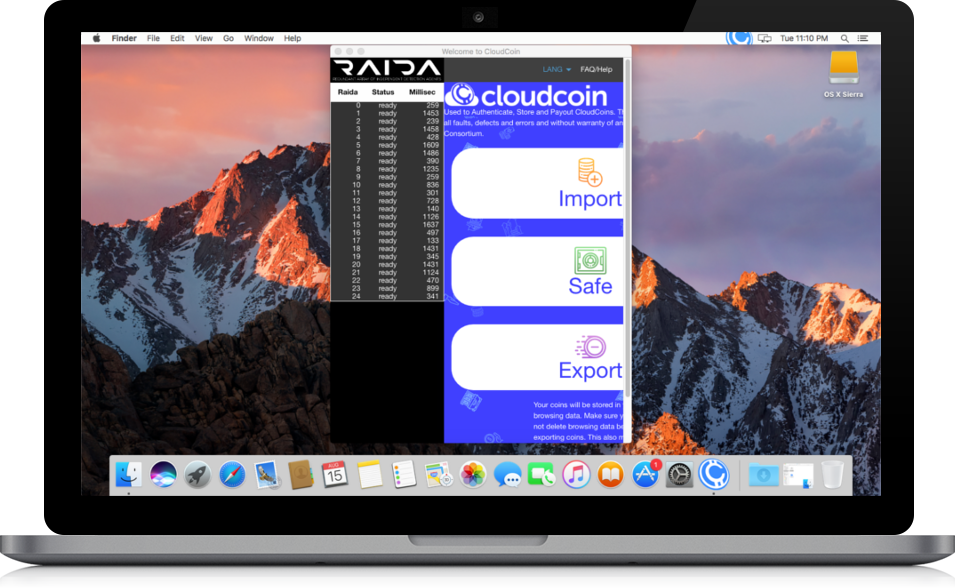
Task: Click the Tue 11:10 PM clock
Action: point(804,38)
